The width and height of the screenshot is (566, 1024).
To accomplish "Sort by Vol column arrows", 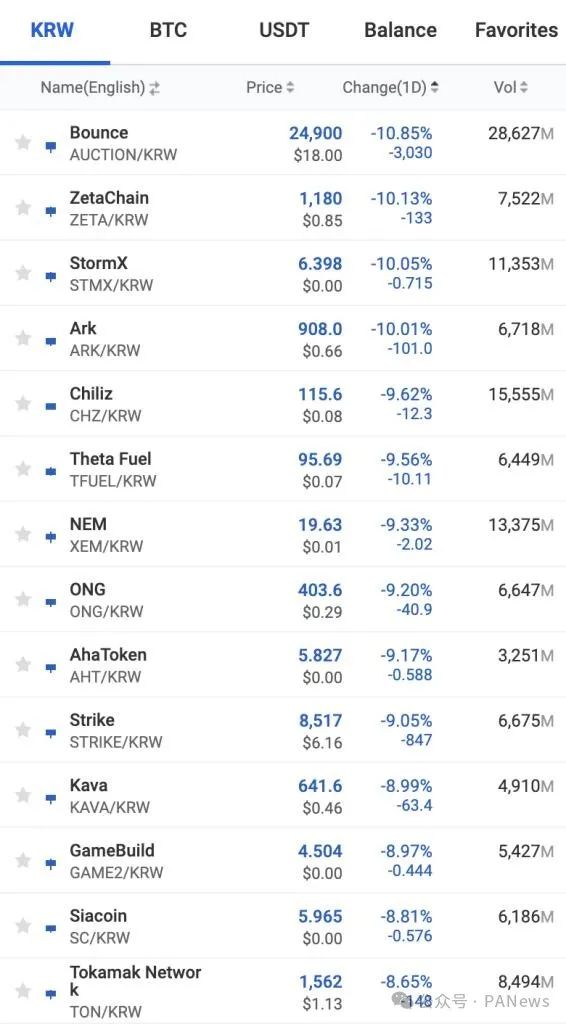I will 524,88.
